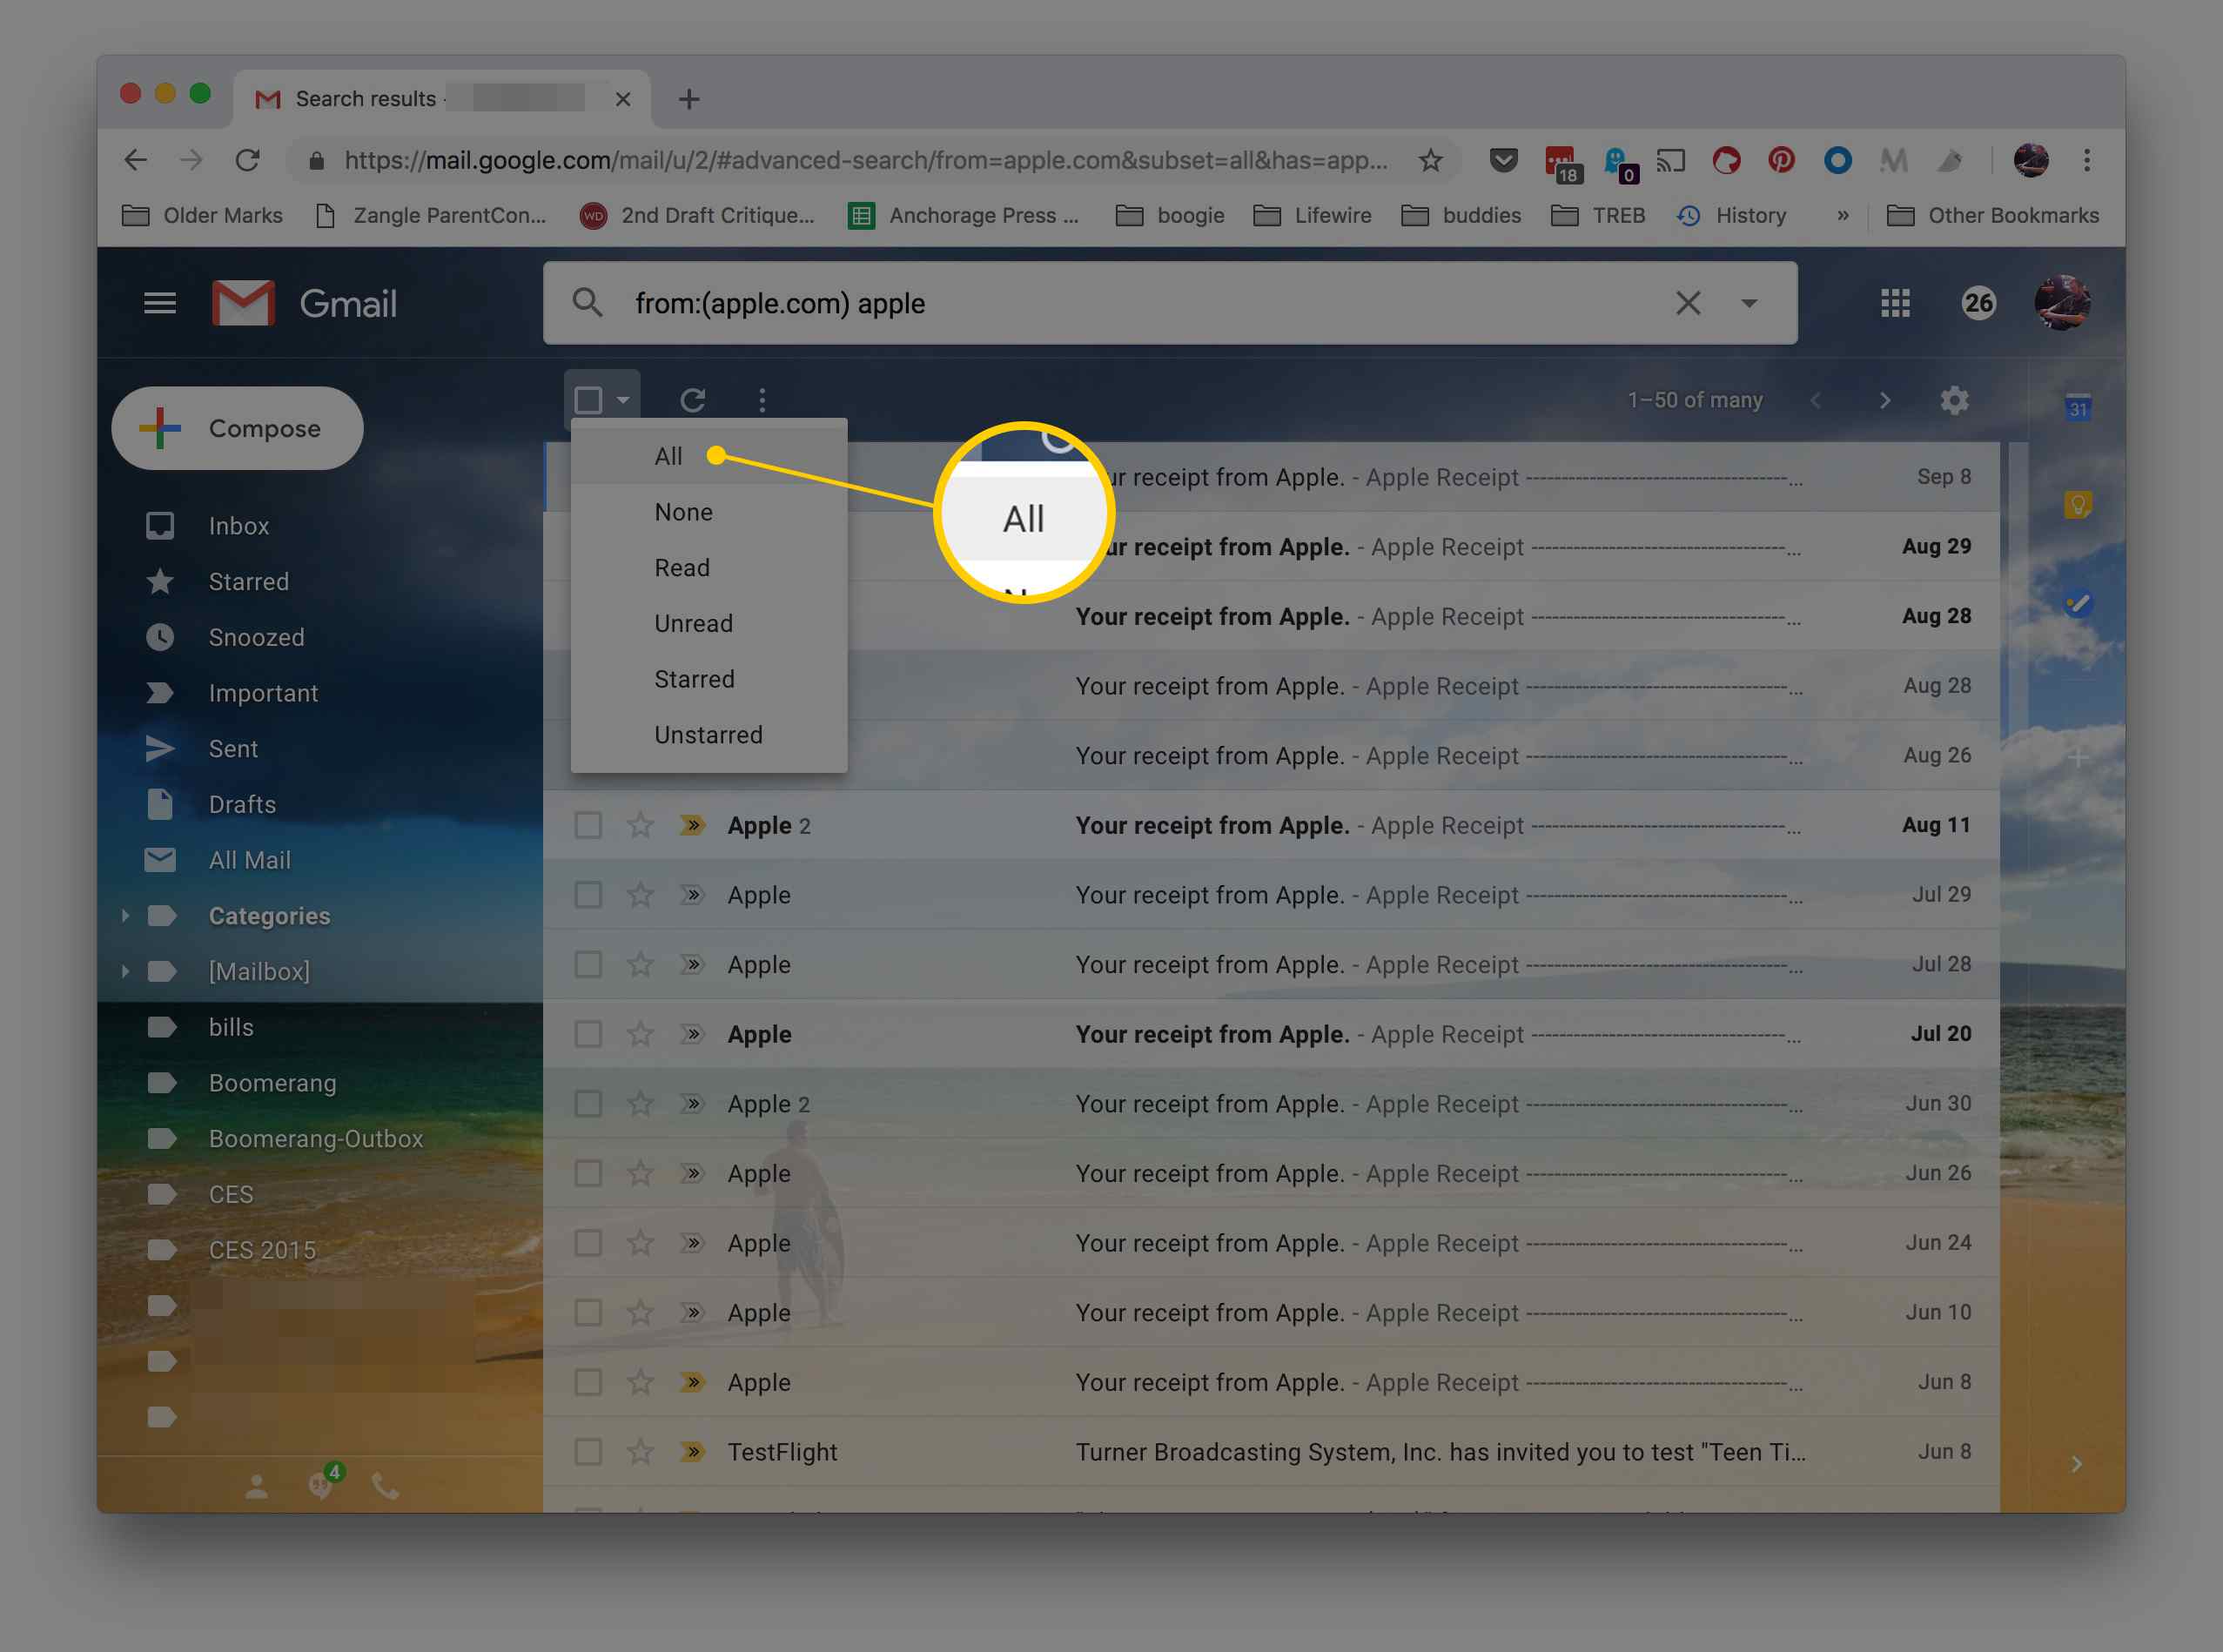This screenshot has width=2223, height=1652.
Task: Open the Other Bookmarks folder
Action: coord(1992,215)
